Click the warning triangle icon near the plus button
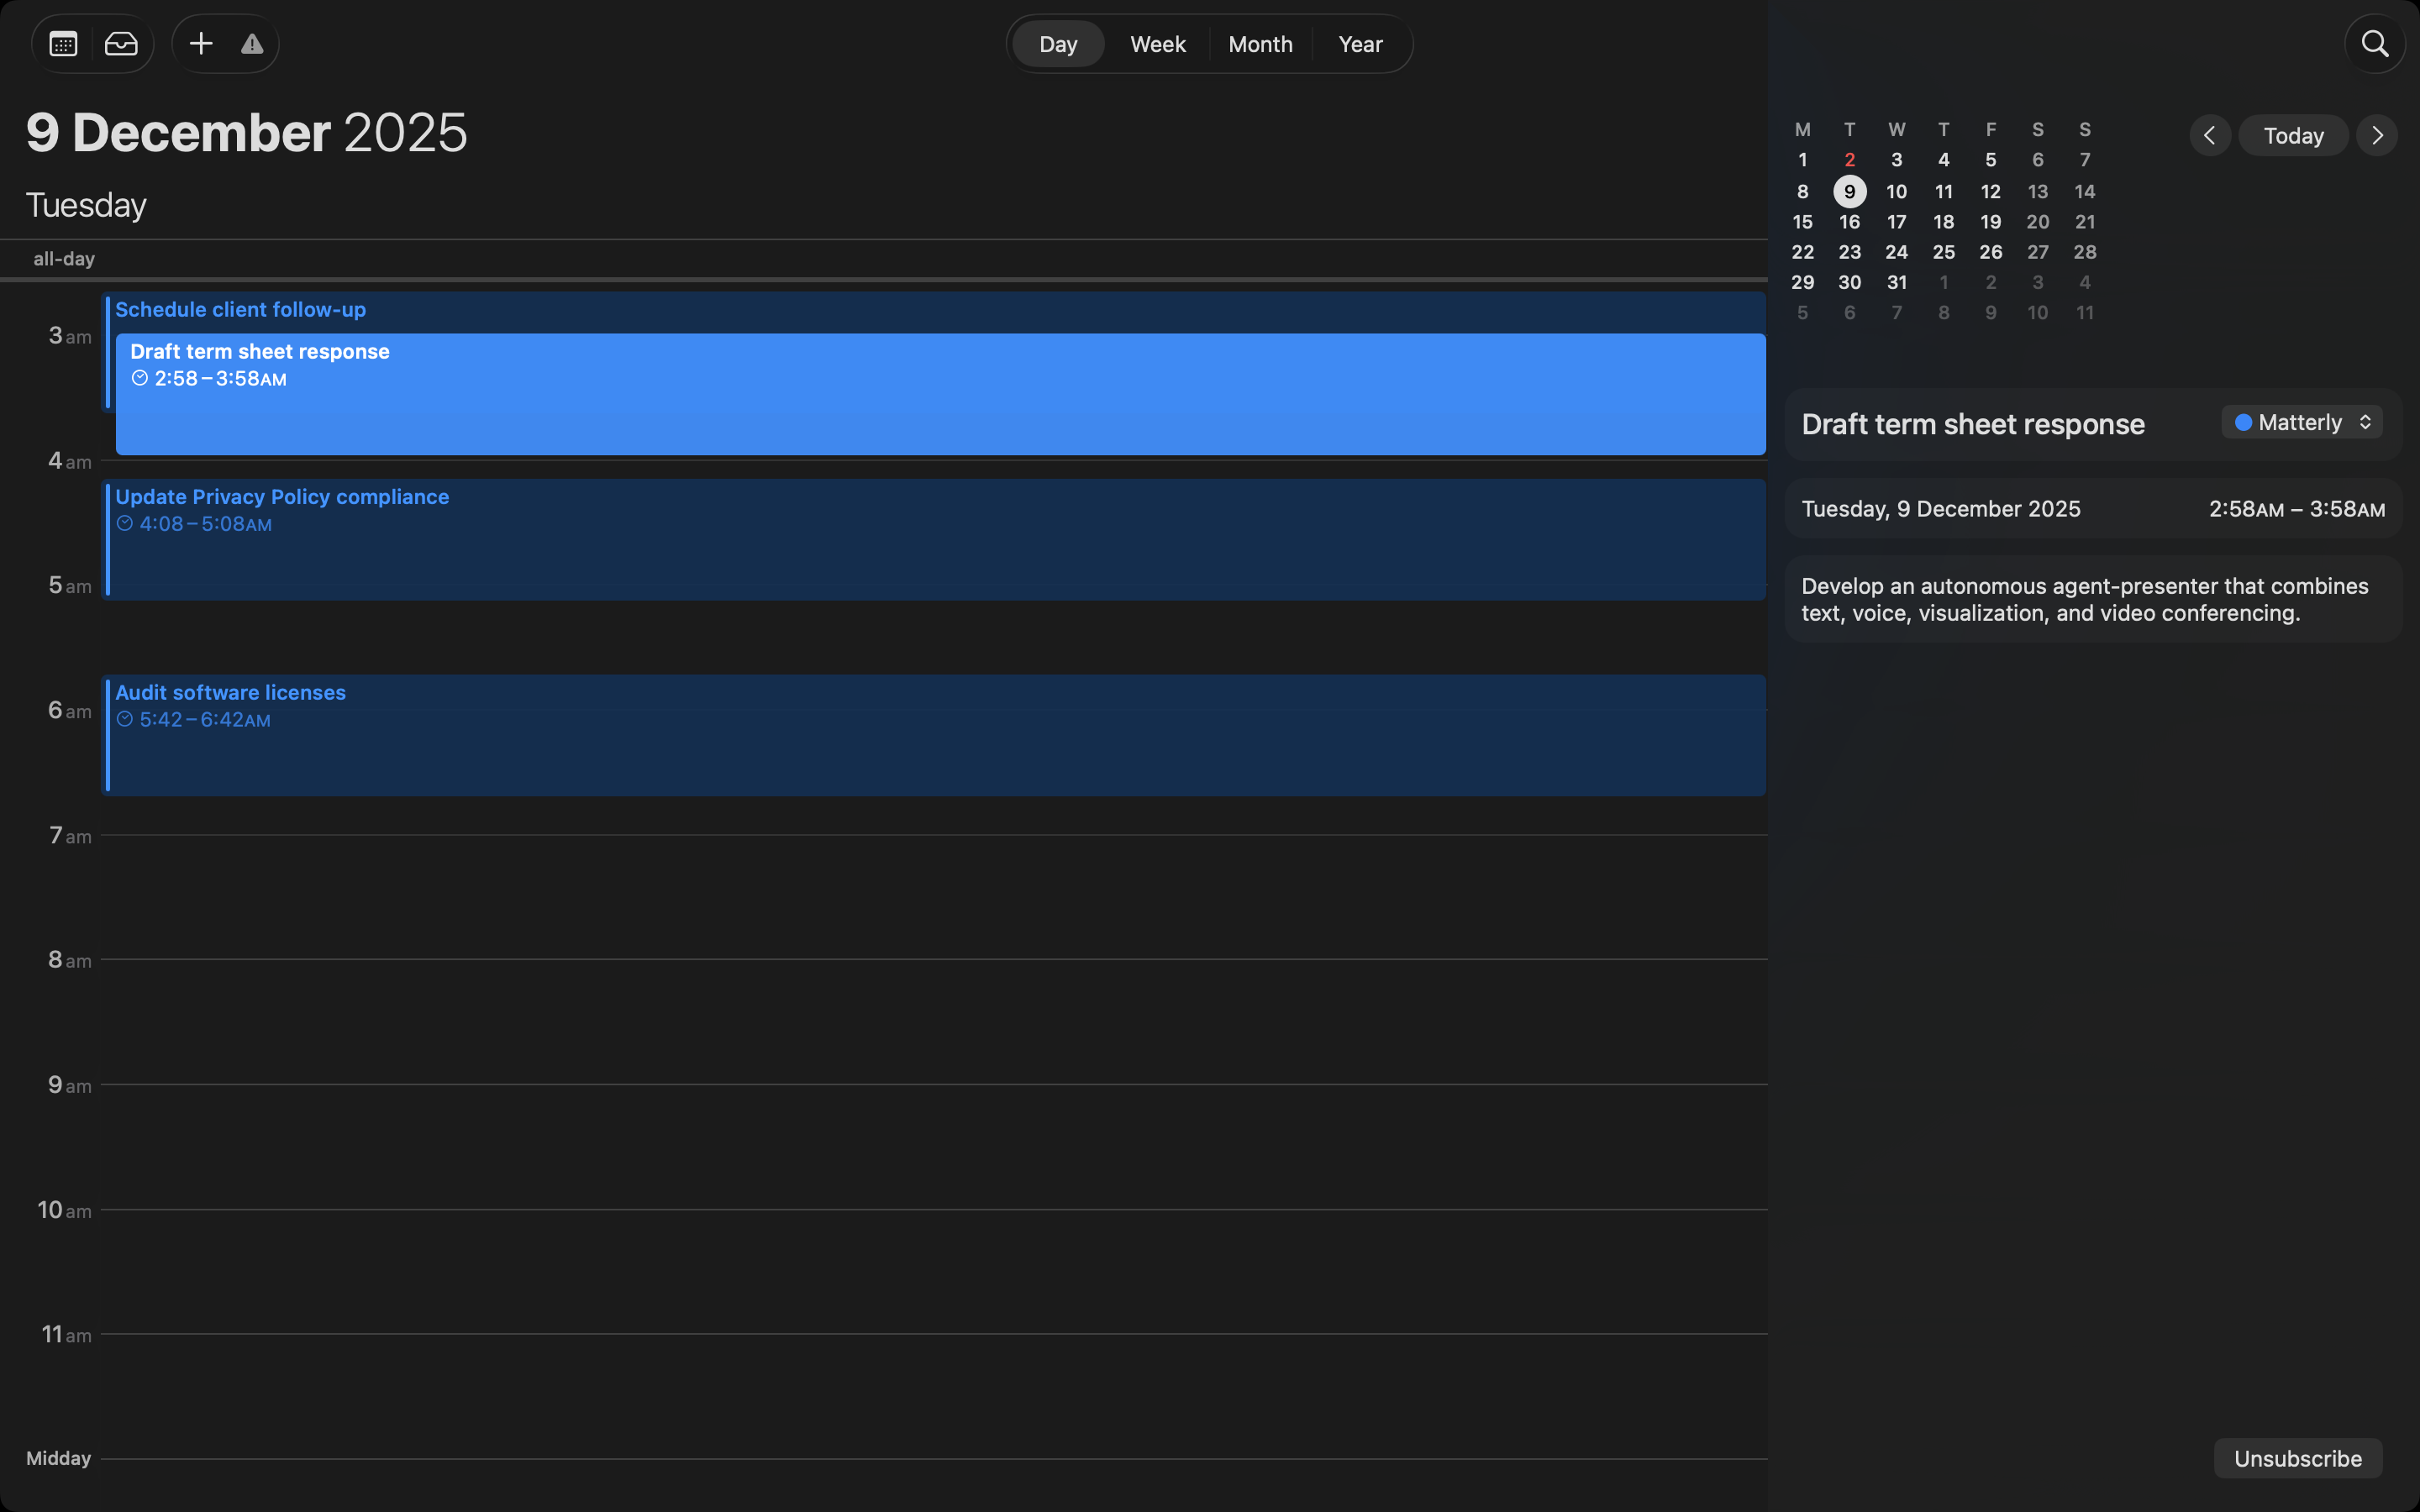Screen dimensions: 2420x1512 pos(251,43)
